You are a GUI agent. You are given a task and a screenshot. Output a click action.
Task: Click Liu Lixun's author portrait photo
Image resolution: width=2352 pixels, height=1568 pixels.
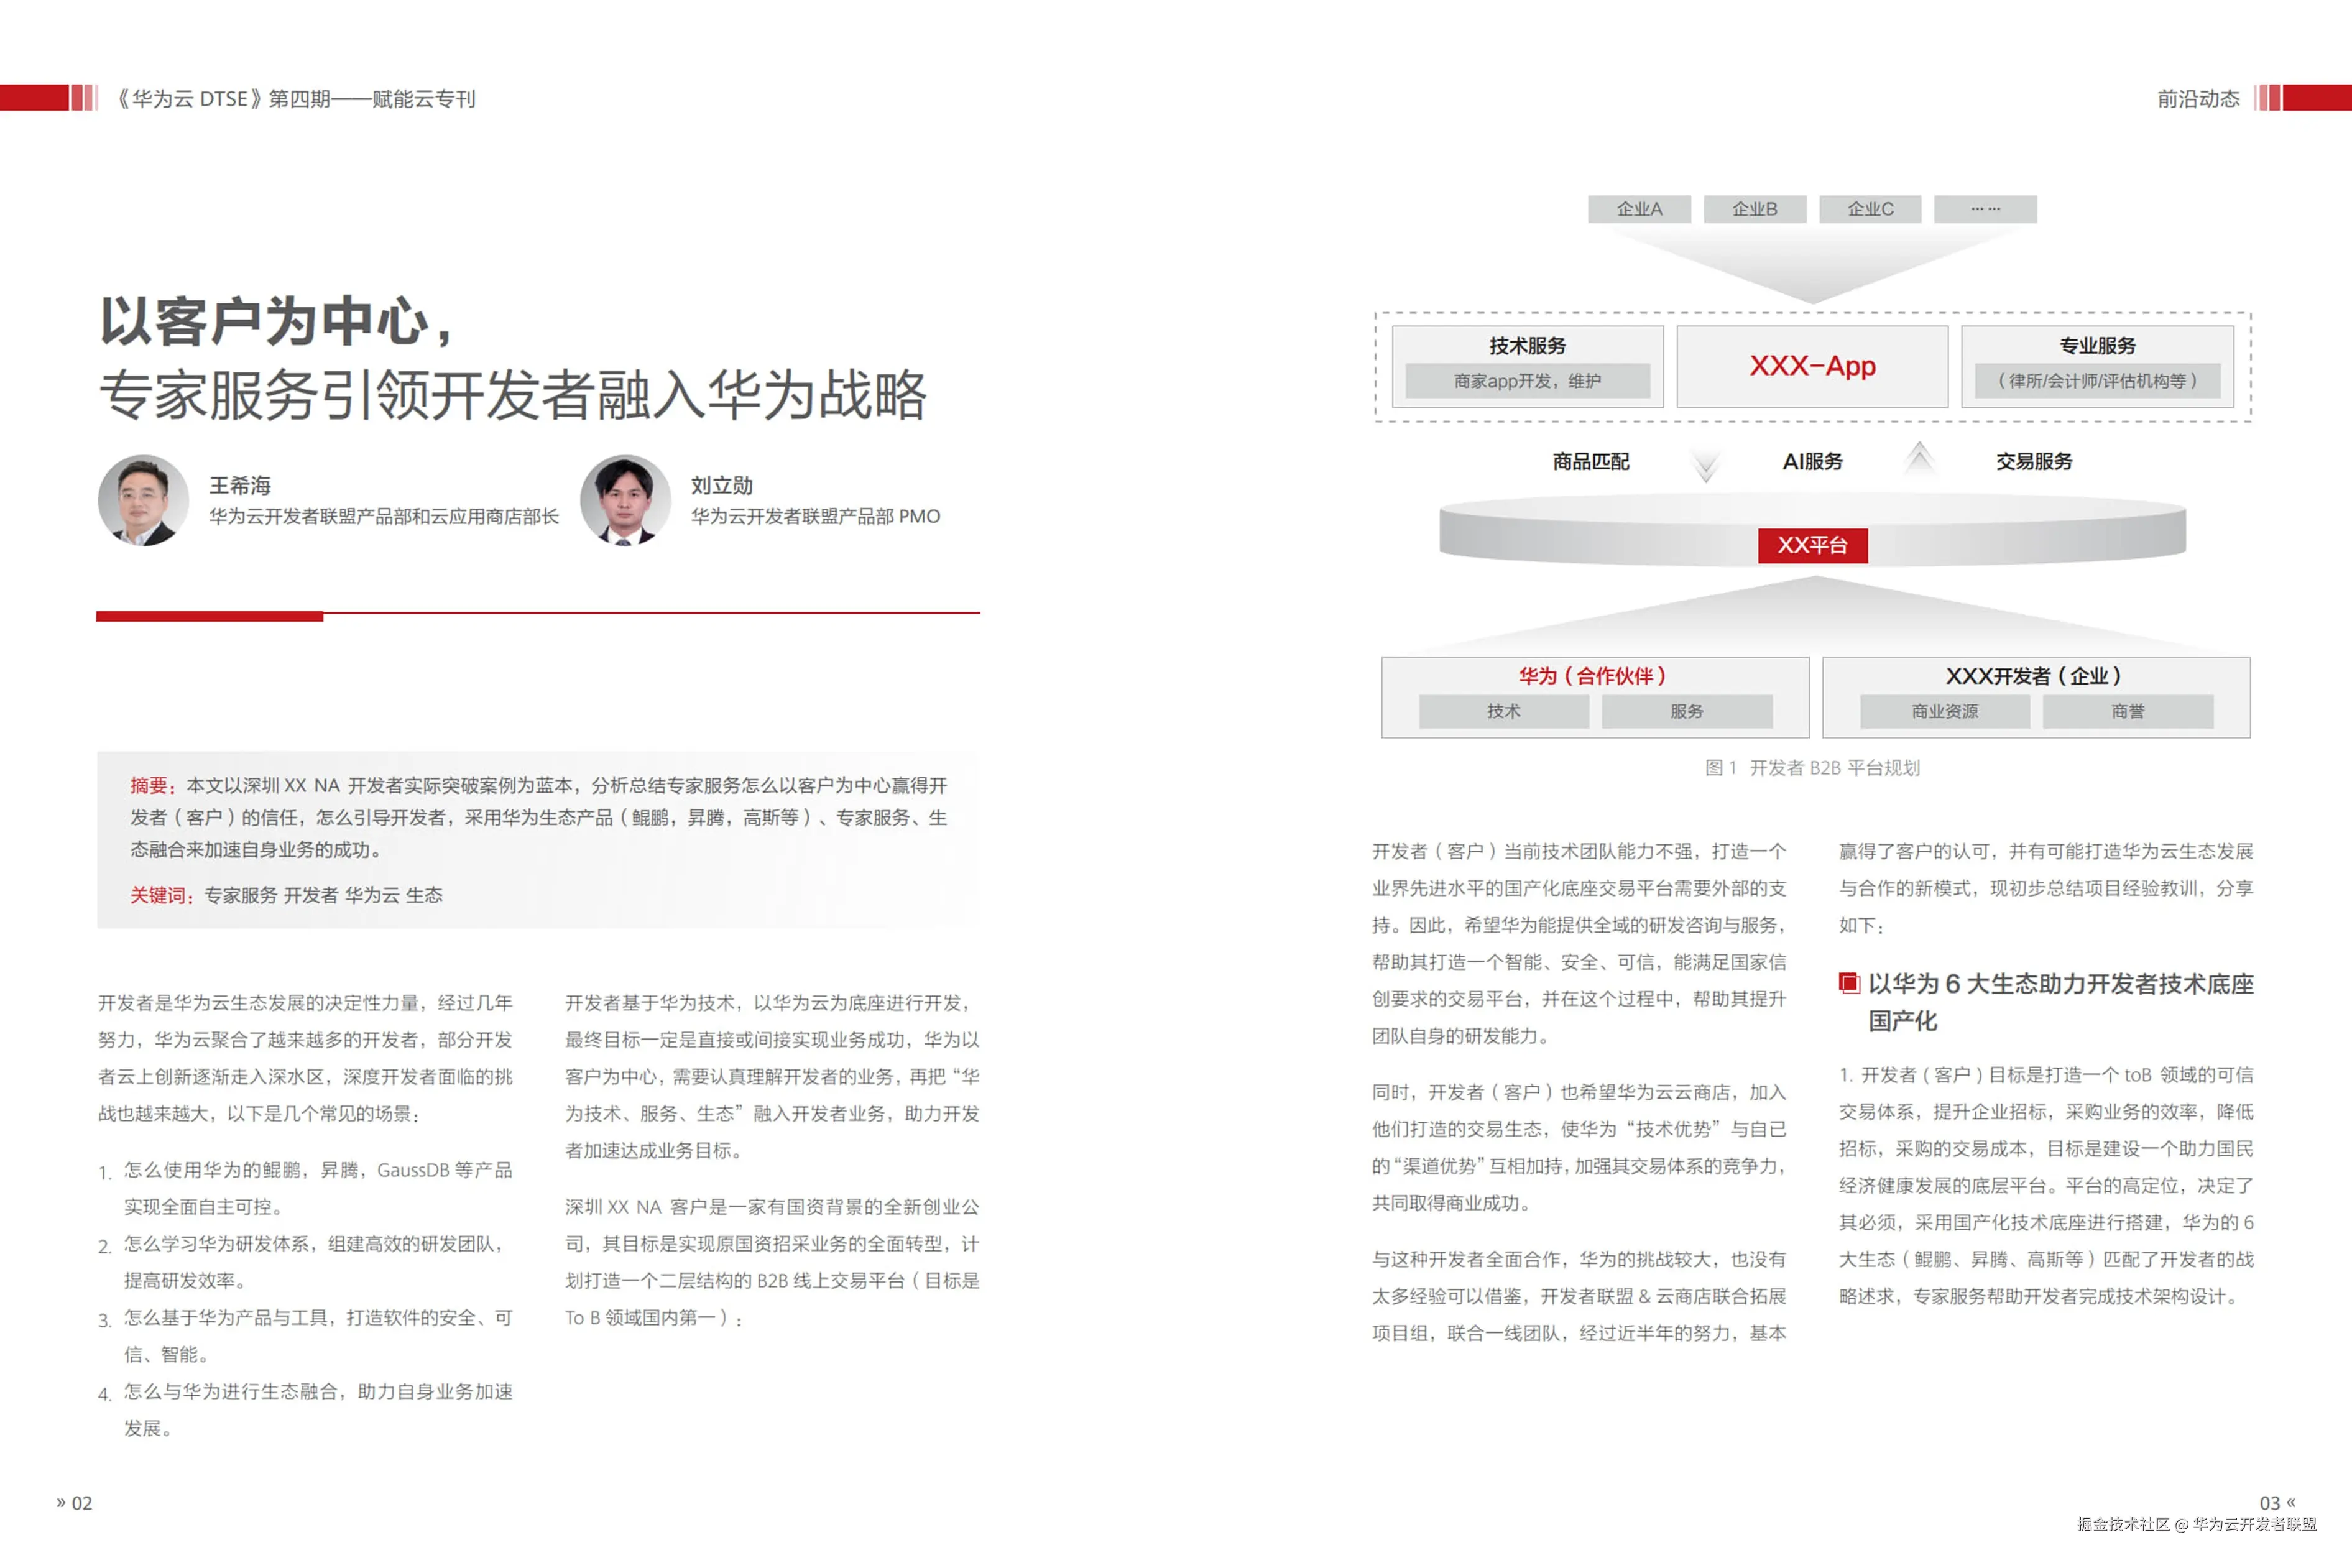point(625,500)
